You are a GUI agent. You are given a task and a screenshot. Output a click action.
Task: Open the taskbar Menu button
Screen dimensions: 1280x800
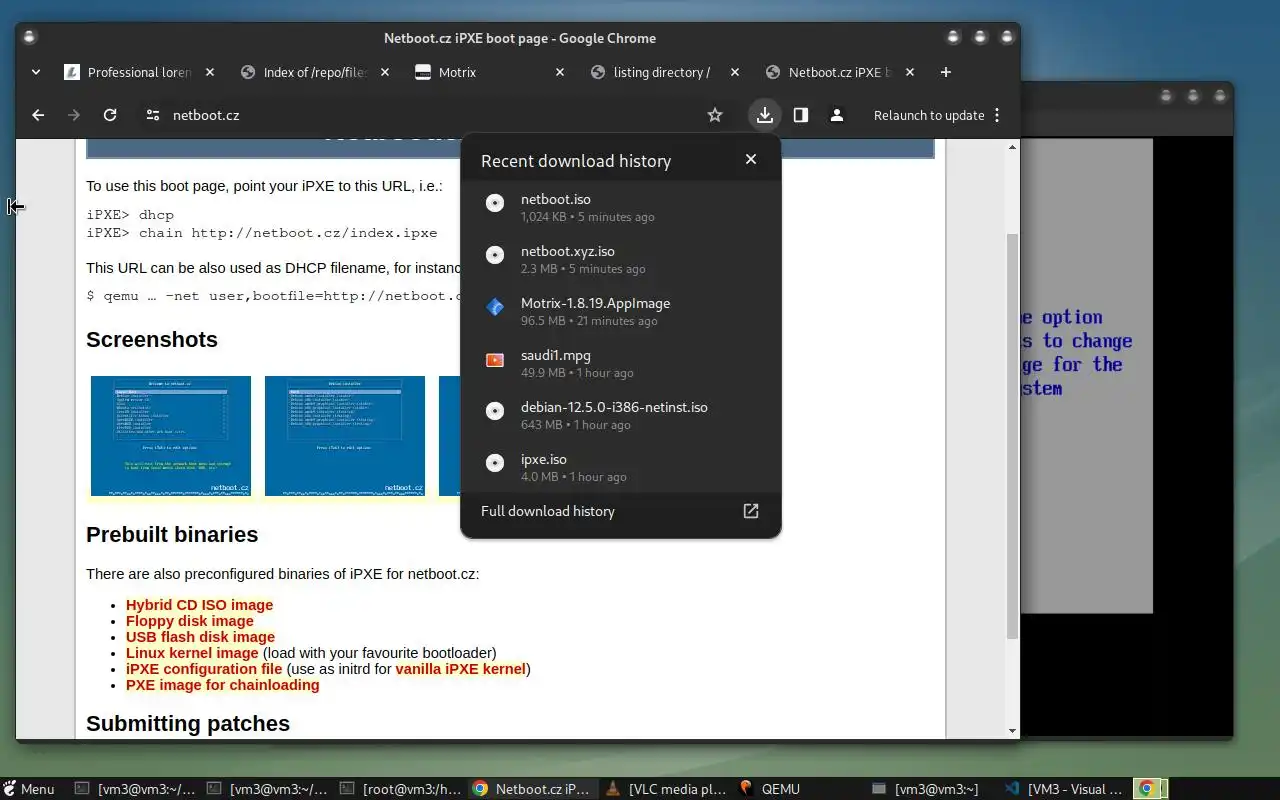coord(29,789)
